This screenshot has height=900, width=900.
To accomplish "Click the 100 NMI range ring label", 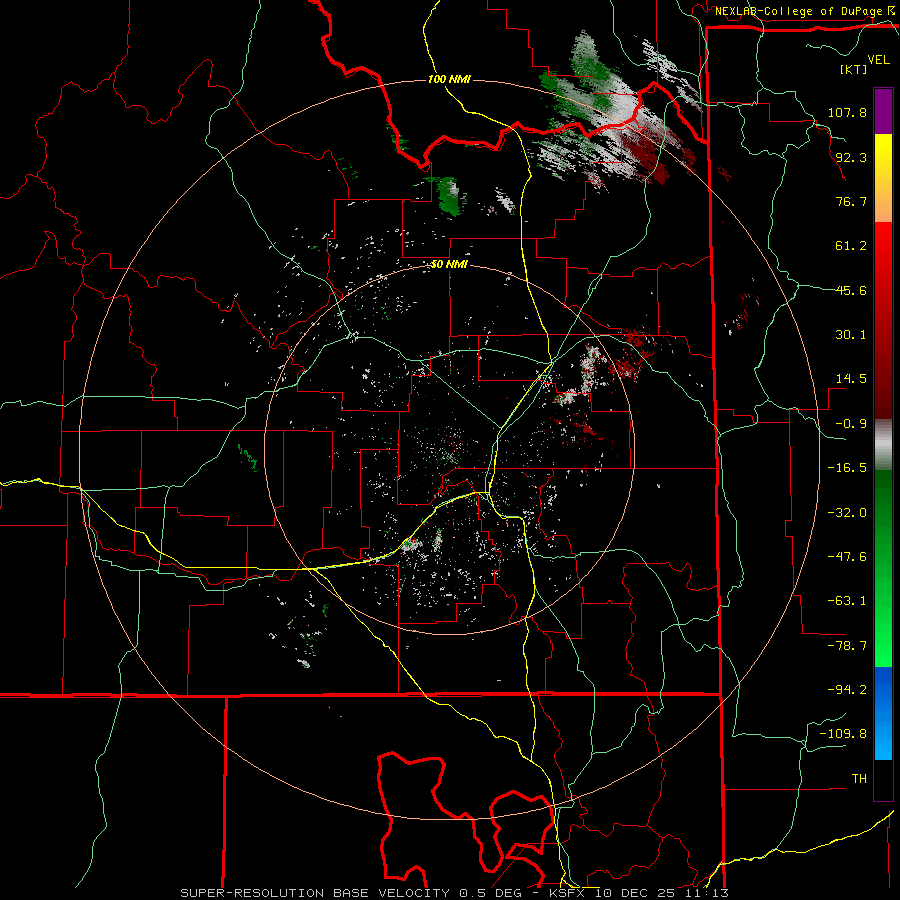I will click(449, 79).
